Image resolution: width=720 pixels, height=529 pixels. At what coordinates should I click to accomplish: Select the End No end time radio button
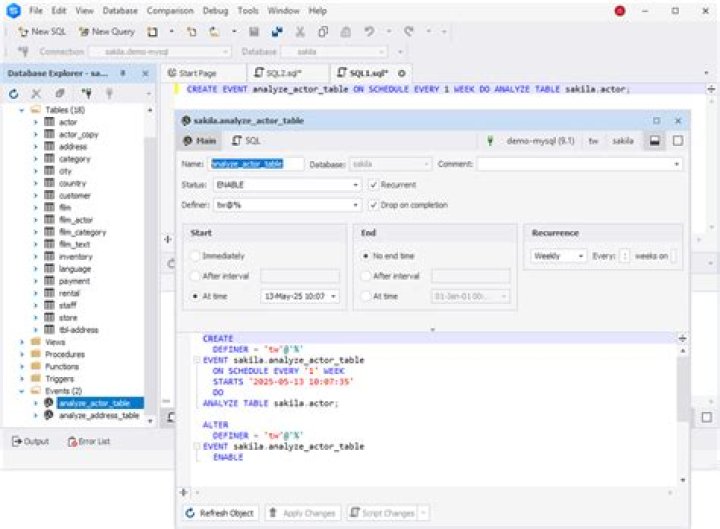[366, 256]
